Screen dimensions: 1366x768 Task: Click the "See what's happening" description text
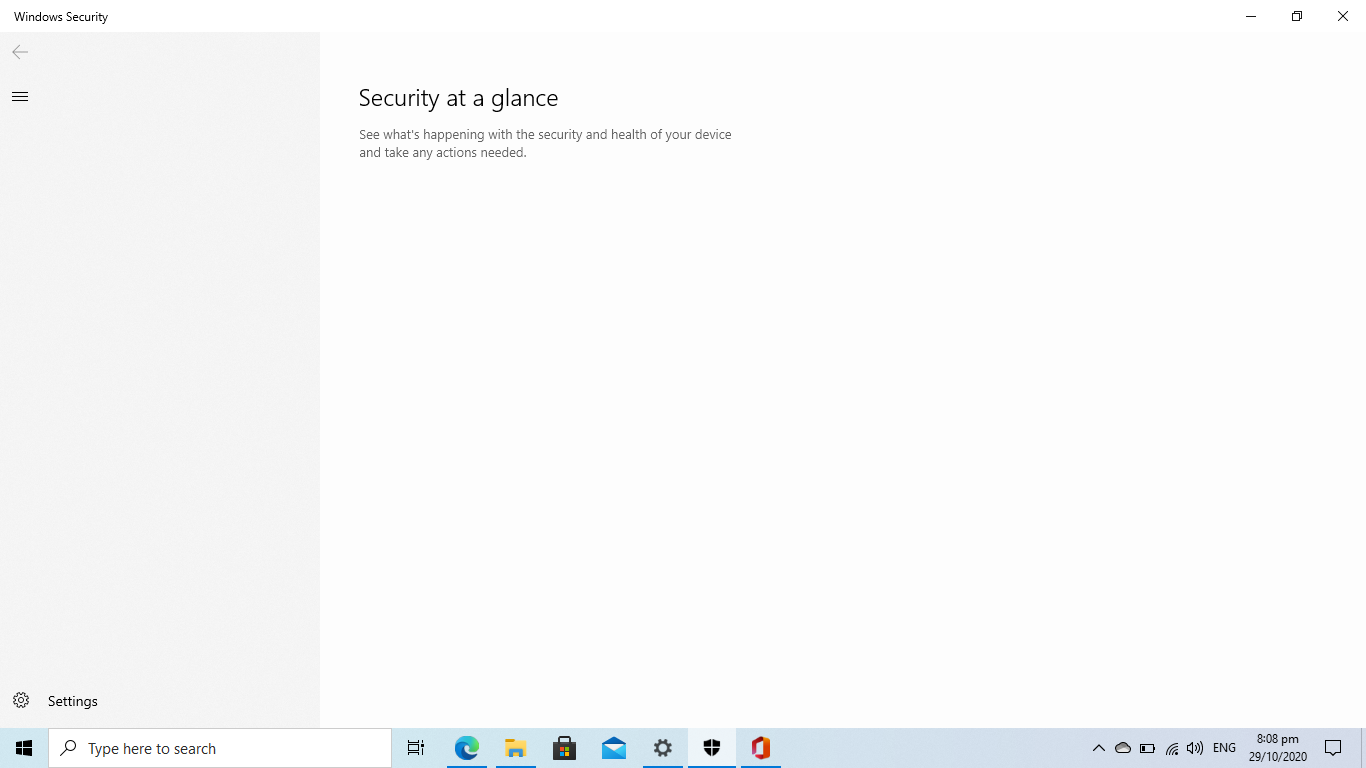(x=545, y=143)
